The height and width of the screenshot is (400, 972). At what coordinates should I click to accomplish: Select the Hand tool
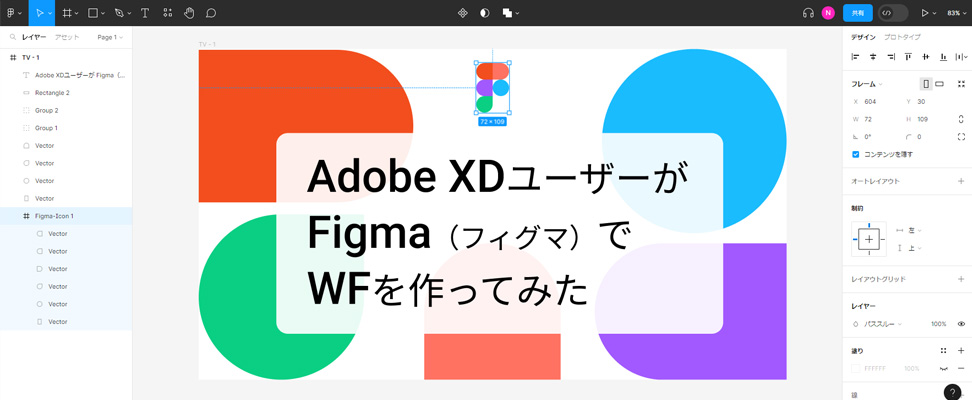click(x=189, y=12)
